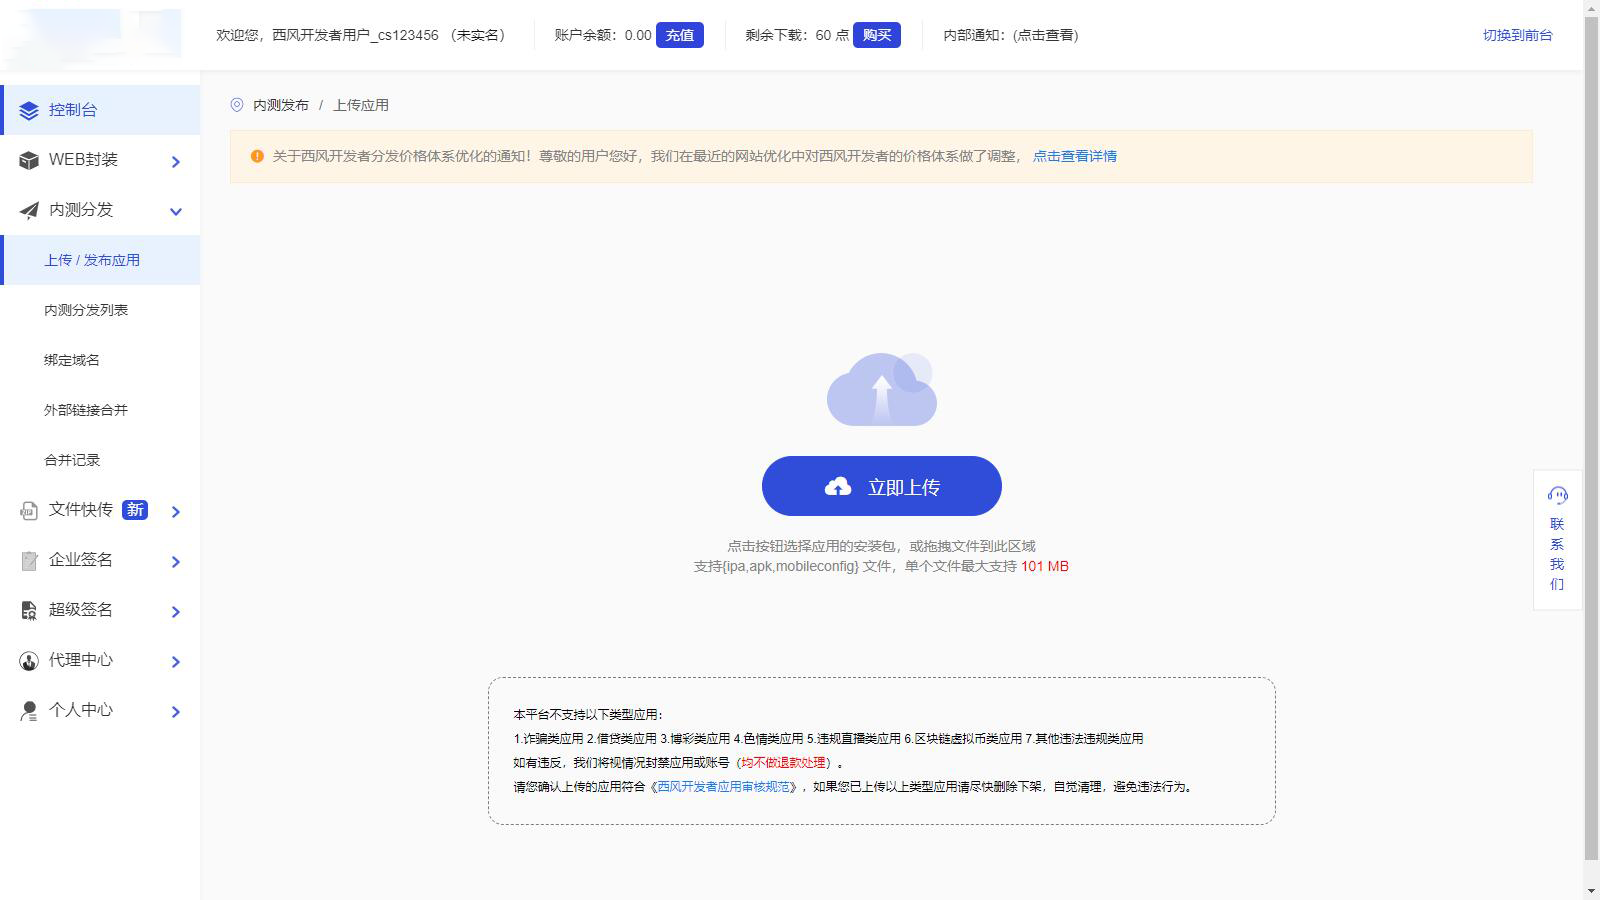
Task: Open 内测分发列表 in sidebar
Action: pos(86,310)
